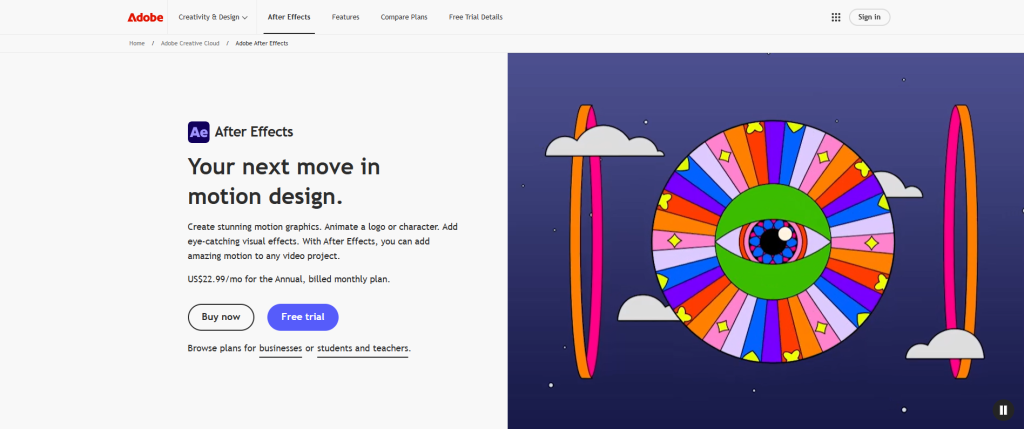This screenshot has width=1024, height=429.
Task: Click the colorful eye wheel artwork
Action: [x=773, y=242]
